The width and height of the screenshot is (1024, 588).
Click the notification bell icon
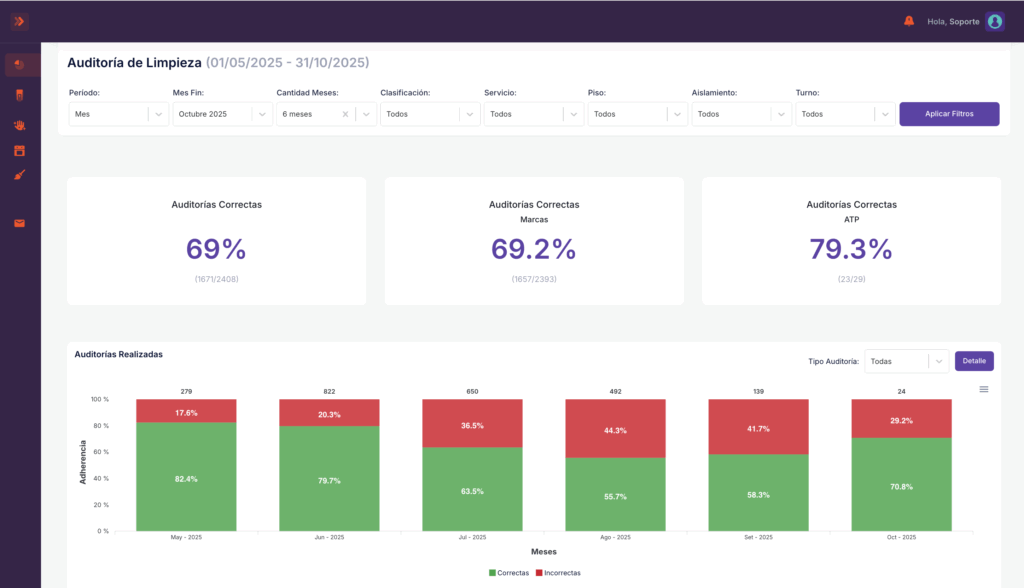click(908, 22)
